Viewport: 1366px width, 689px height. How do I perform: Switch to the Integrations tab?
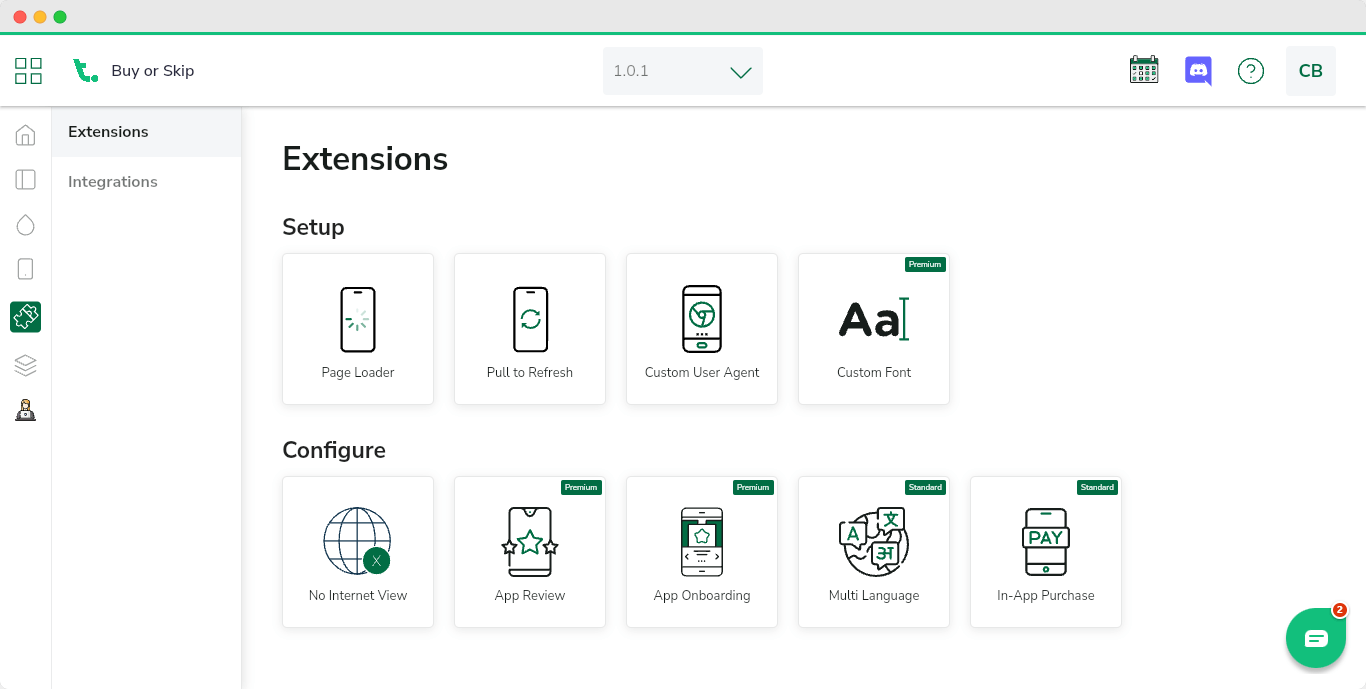pos(113,182)
